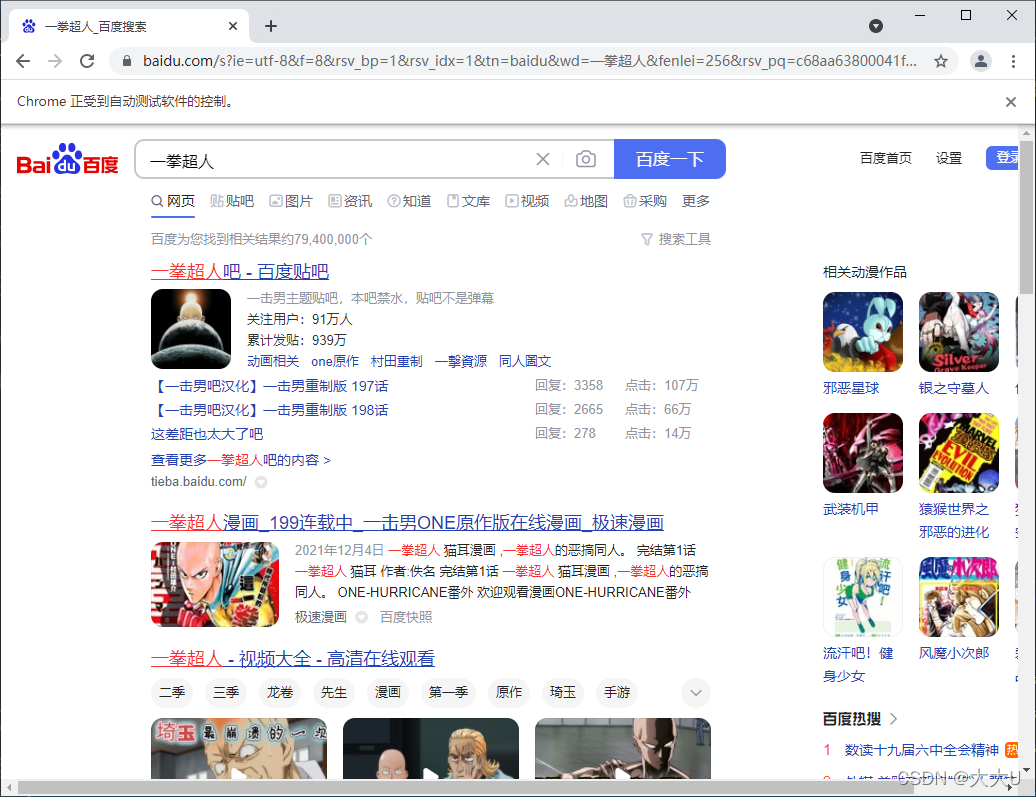The width and height of the screenshot is (1036, 797).
Task: Open image search via the camera icon
Action: [x=585, y=159]
